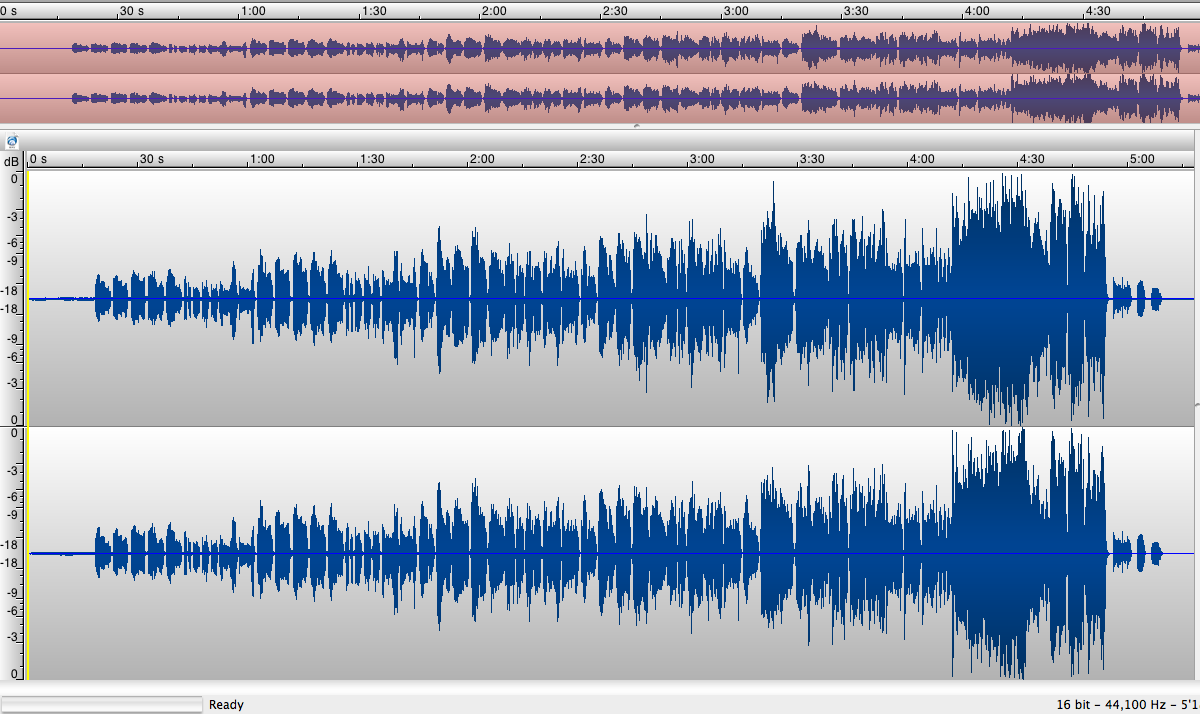Move to 2:30 on the main waveform ruler
The image size is (1200, 714).
coord(592,159)
